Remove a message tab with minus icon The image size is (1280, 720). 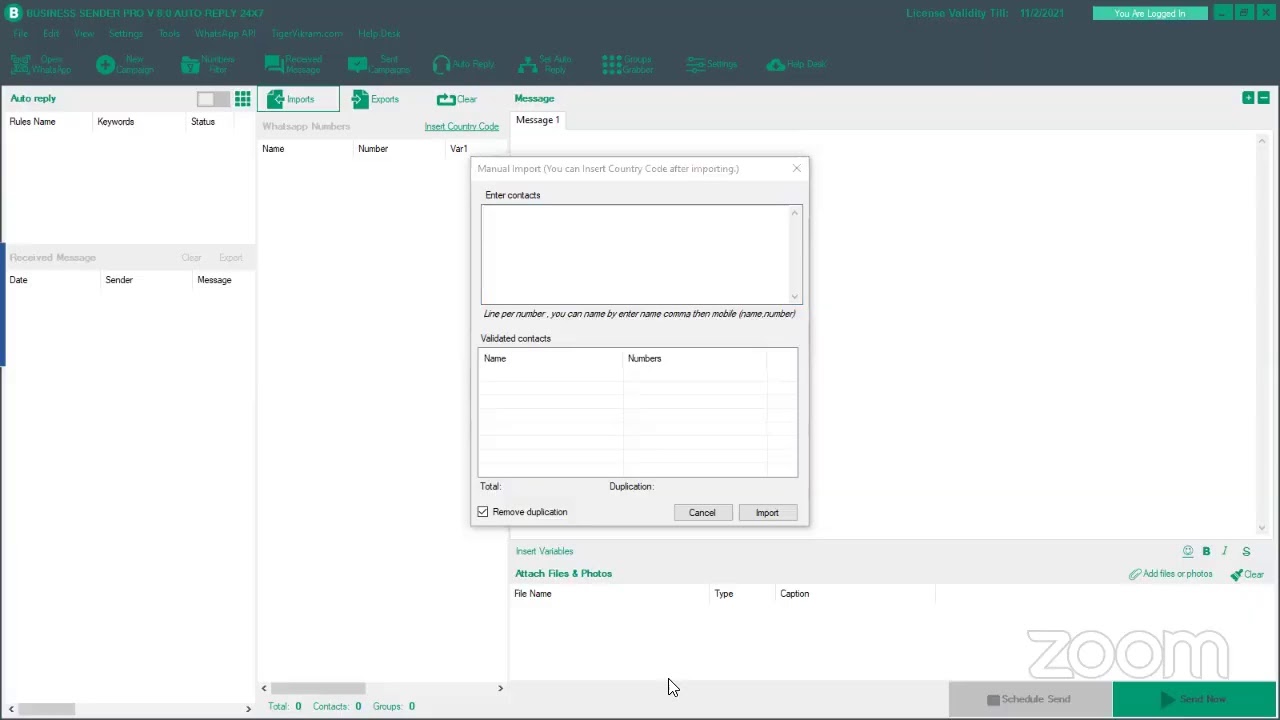1264,98
